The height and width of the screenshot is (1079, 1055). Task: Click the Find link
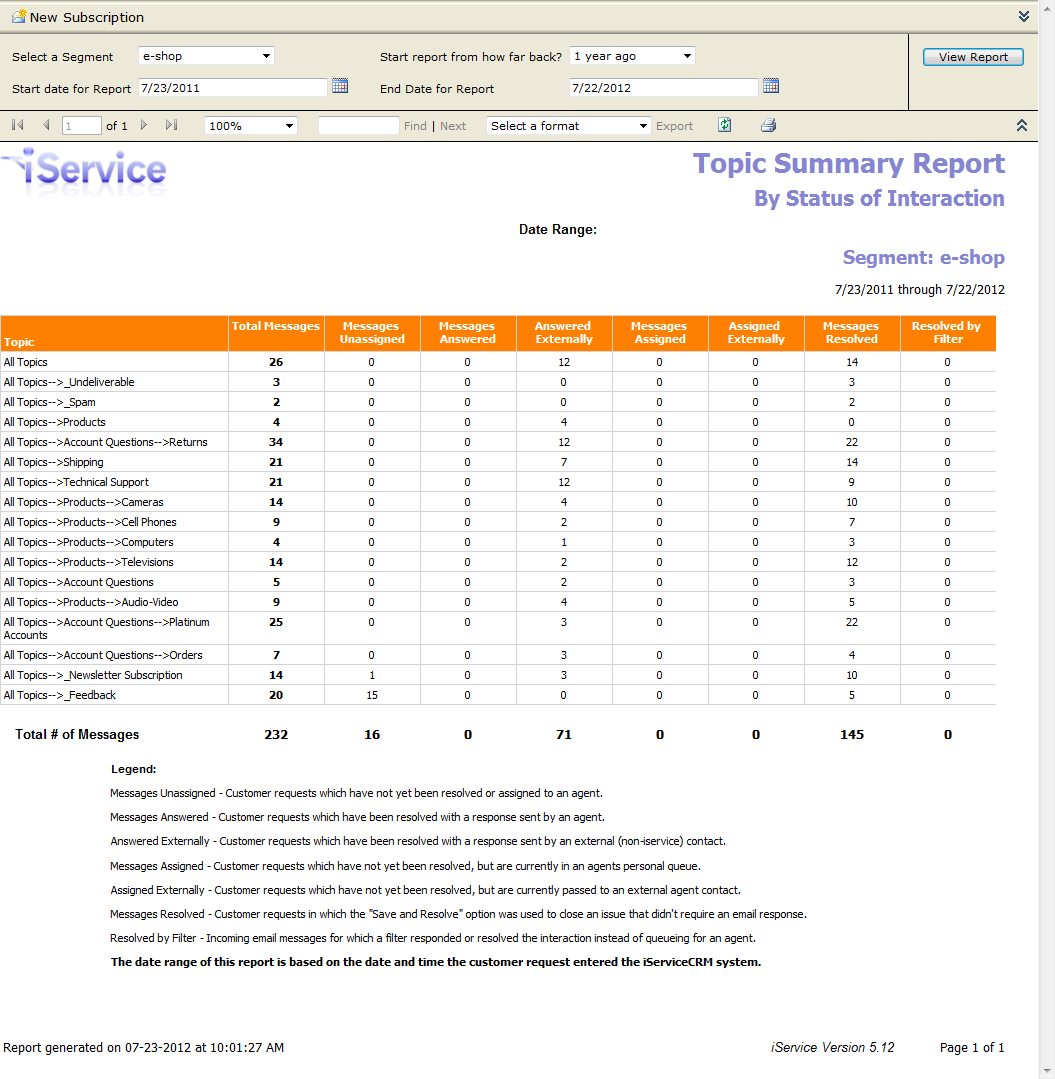click(x=415, y=126)
